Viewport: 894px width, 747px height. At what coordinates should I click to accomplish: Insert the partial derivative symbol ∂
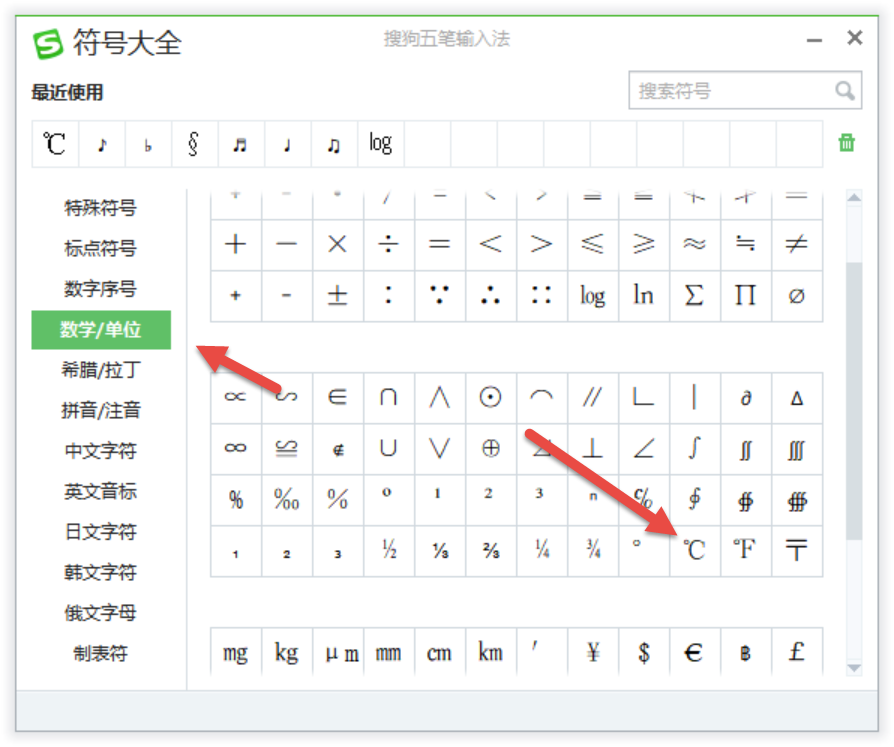click(745, 397)
